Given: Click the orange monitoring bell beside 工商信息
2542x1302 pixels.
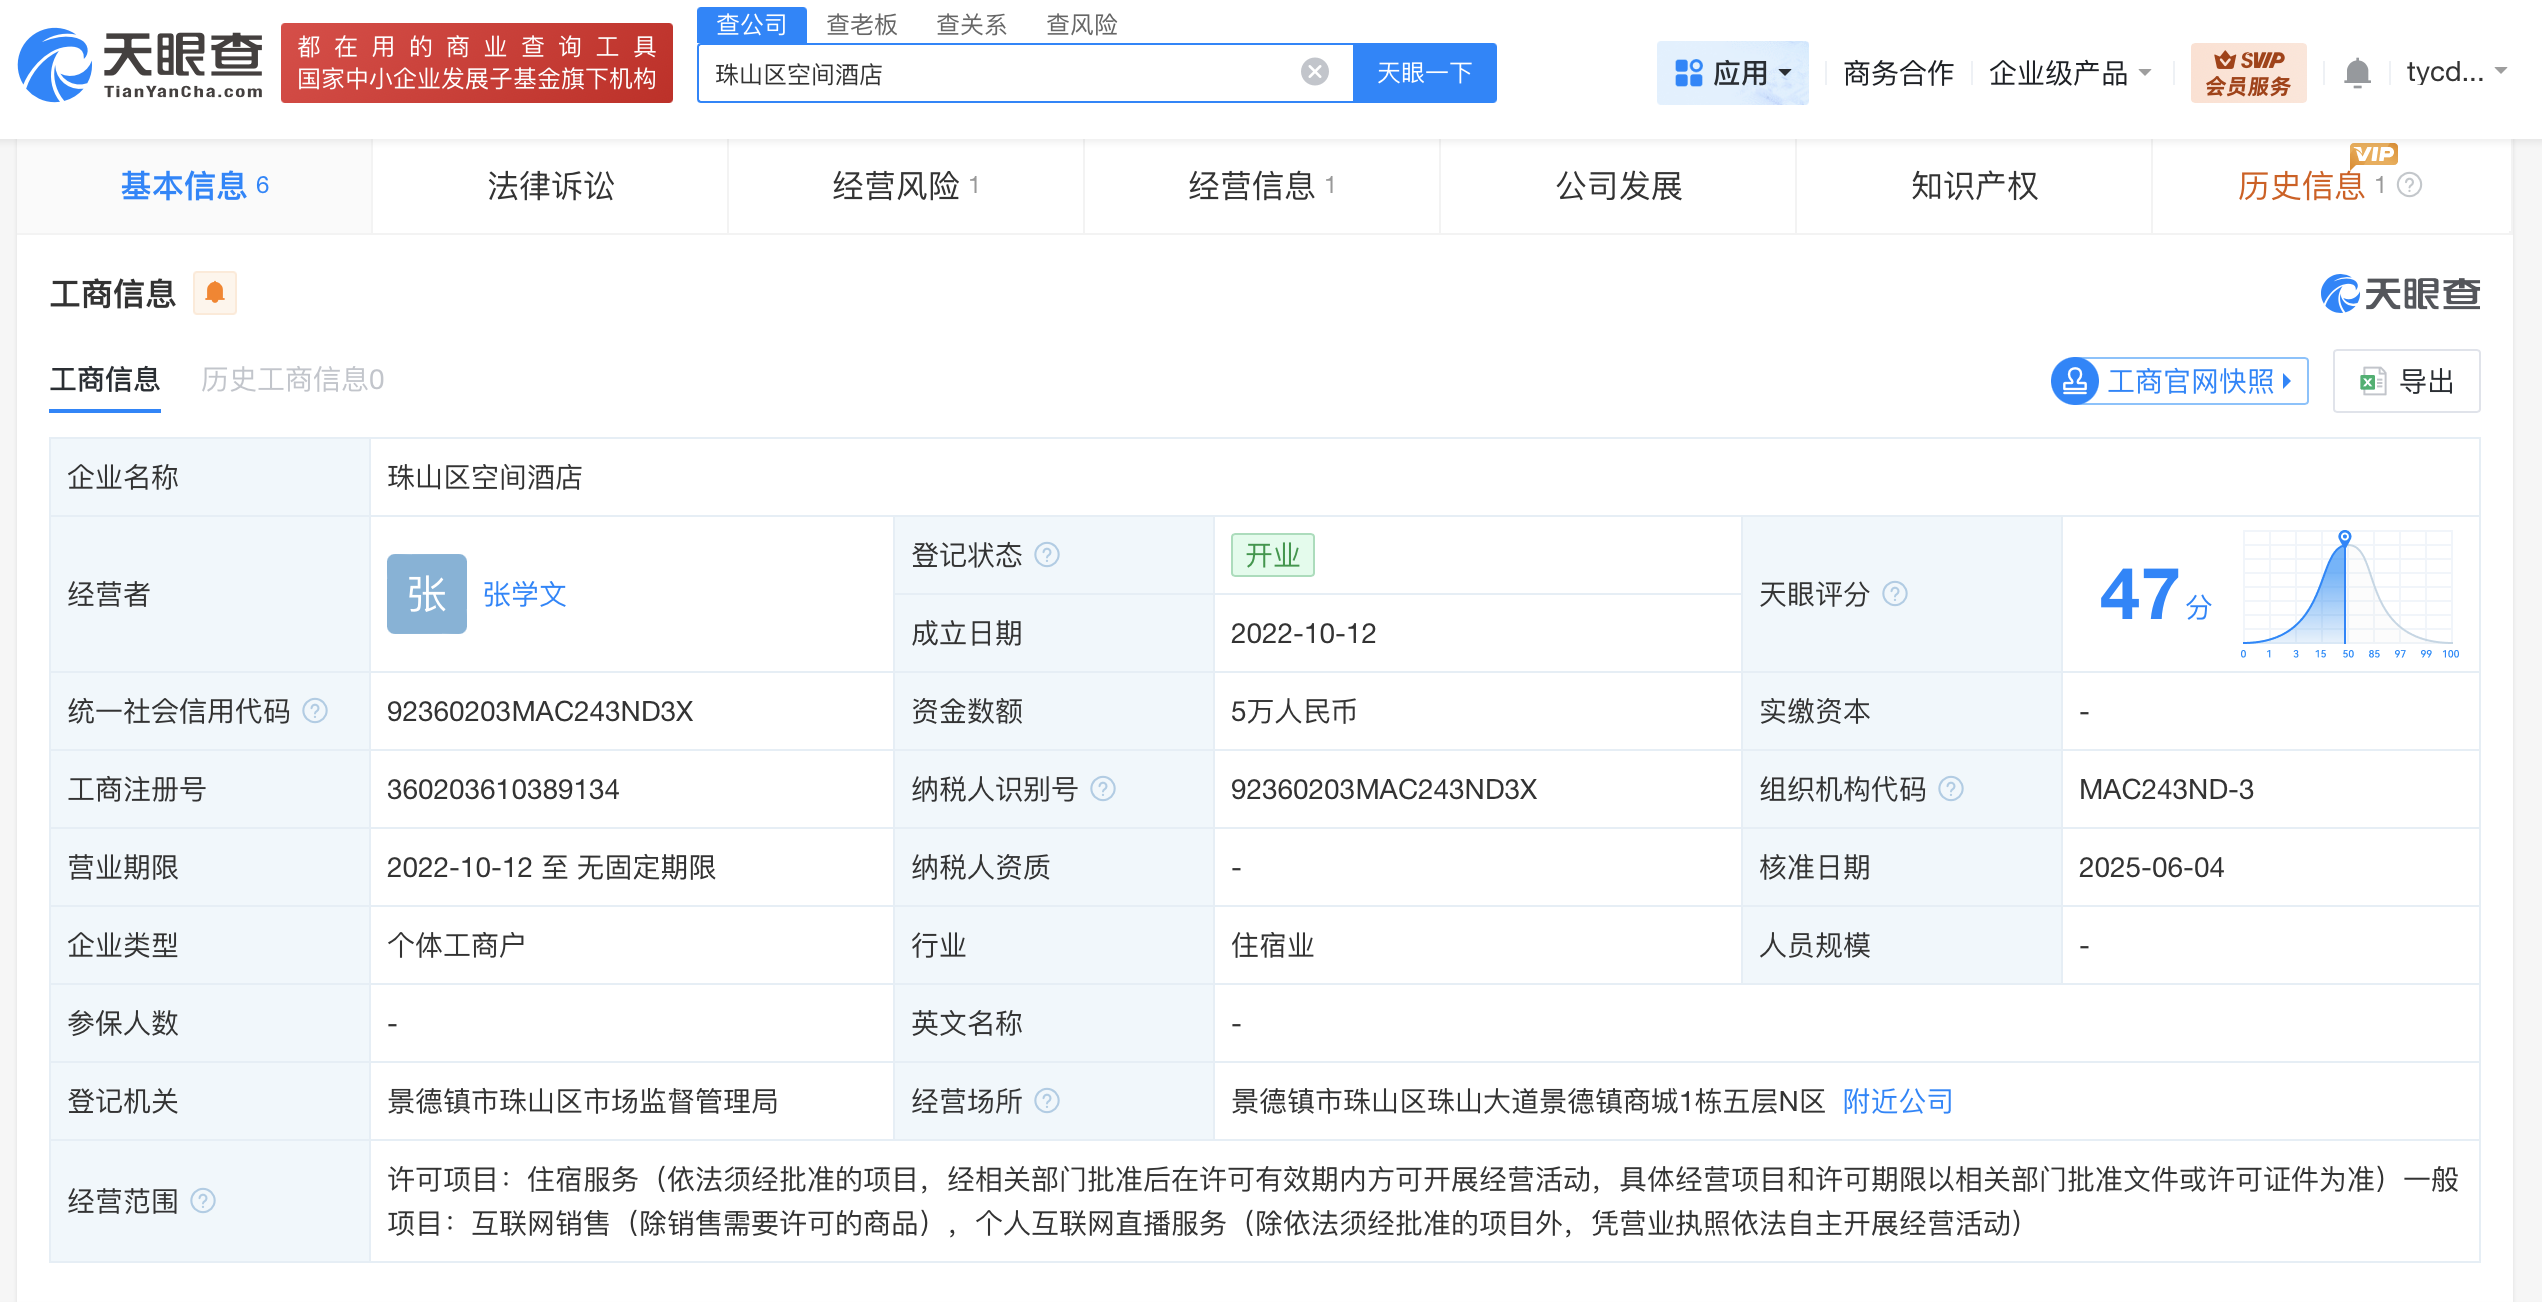Looking at the screenshot, I should tap(214, 293).
